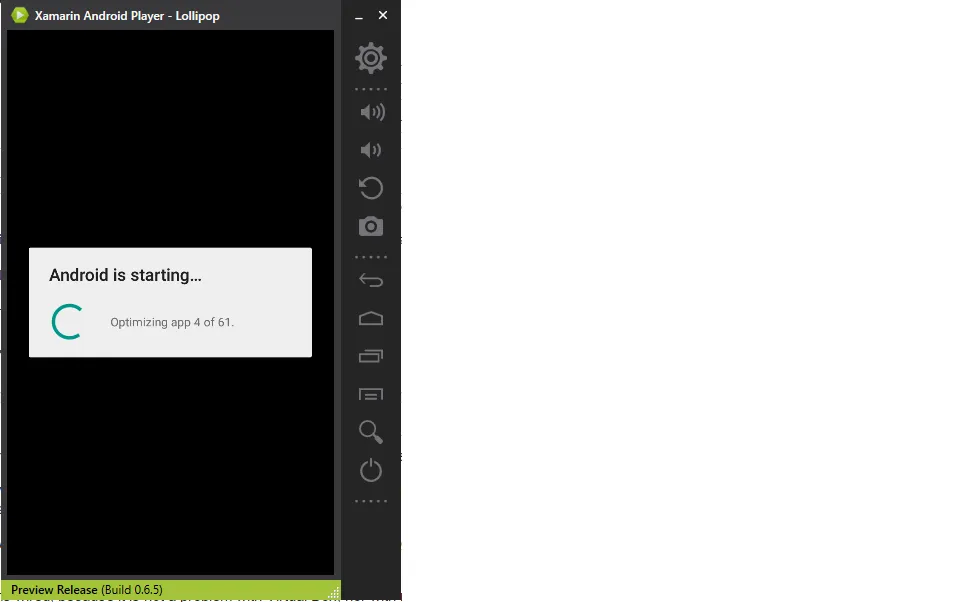The height and width of the screenshot is (602, 960).
Task: Open the Android menu key
Action: 370,394
